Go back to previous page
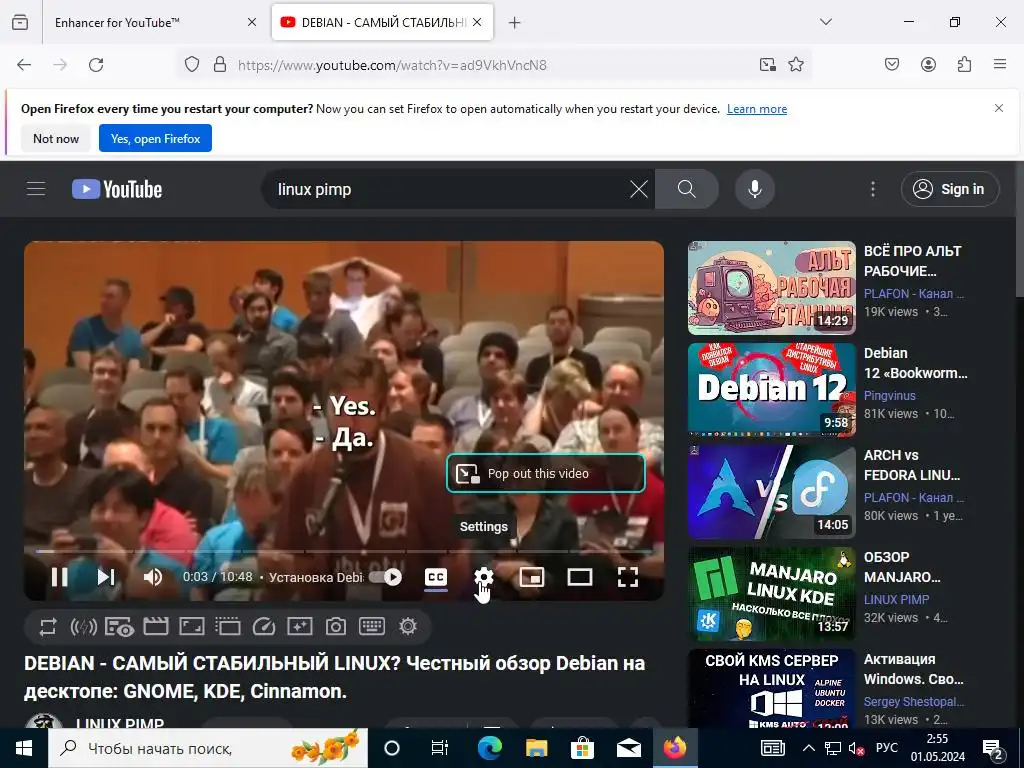 click(24, 65)
